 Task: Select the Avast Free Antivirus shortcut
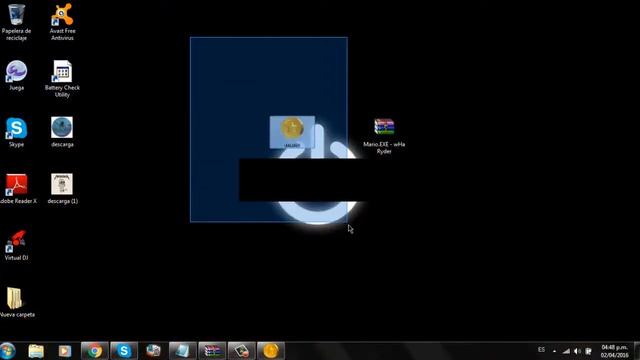[62, 21]
